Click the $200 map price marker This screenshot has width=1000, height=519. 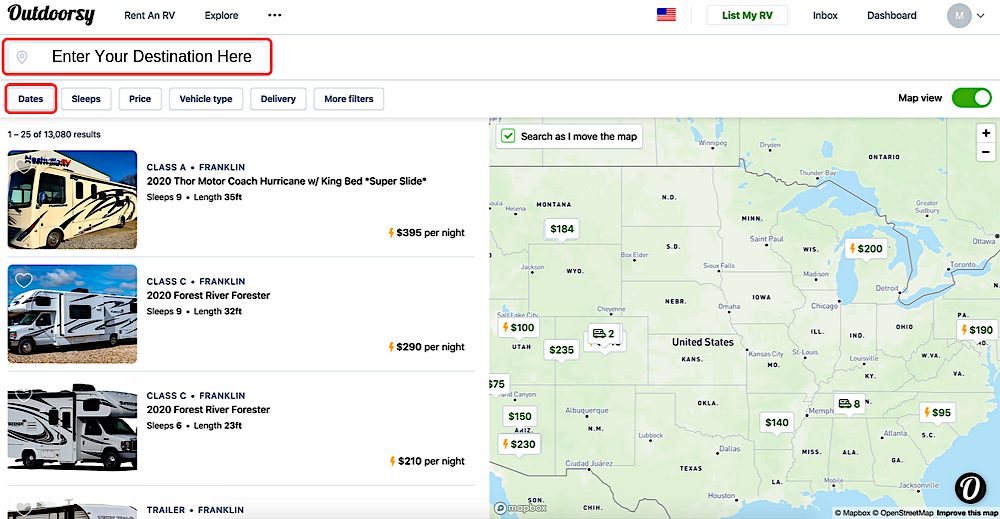pos(865,249)
